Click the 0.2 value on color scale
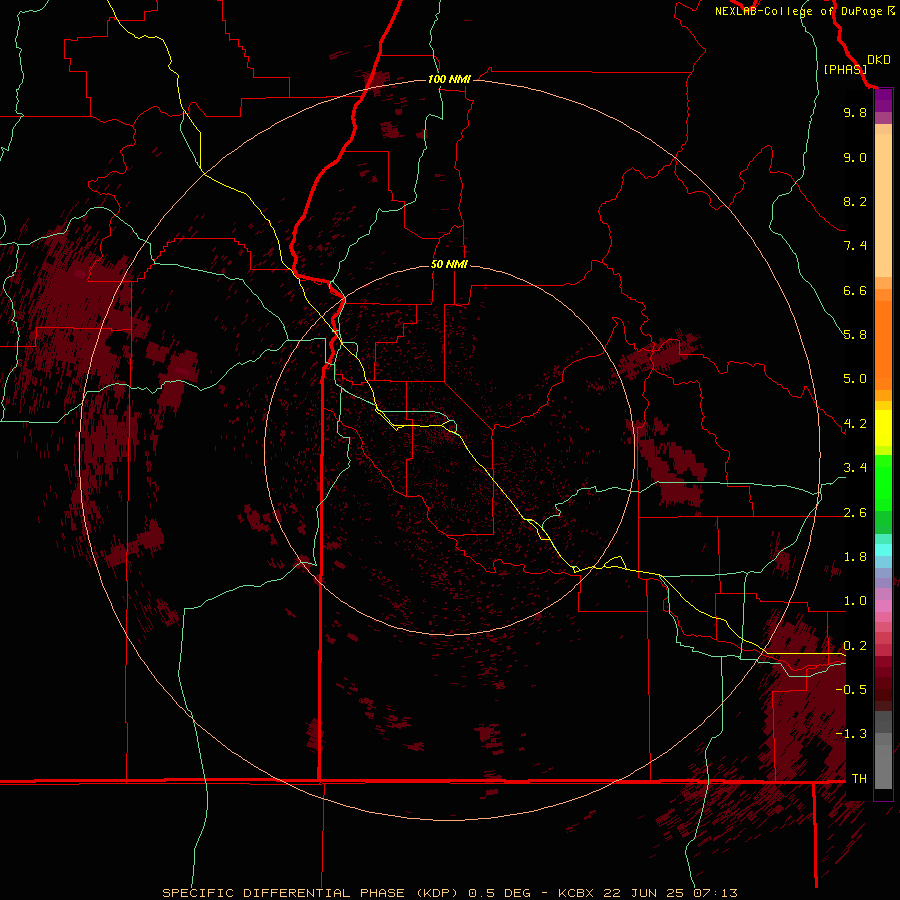The height and width of the screenshot is (900, 900). (855, 646)
